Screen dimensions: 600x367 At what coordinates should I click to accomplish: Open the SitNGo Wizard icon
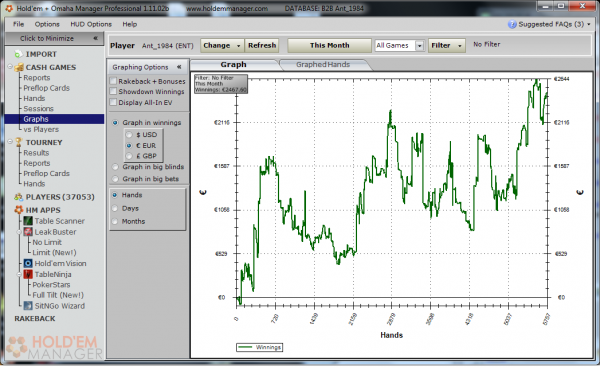click(28, 306)
